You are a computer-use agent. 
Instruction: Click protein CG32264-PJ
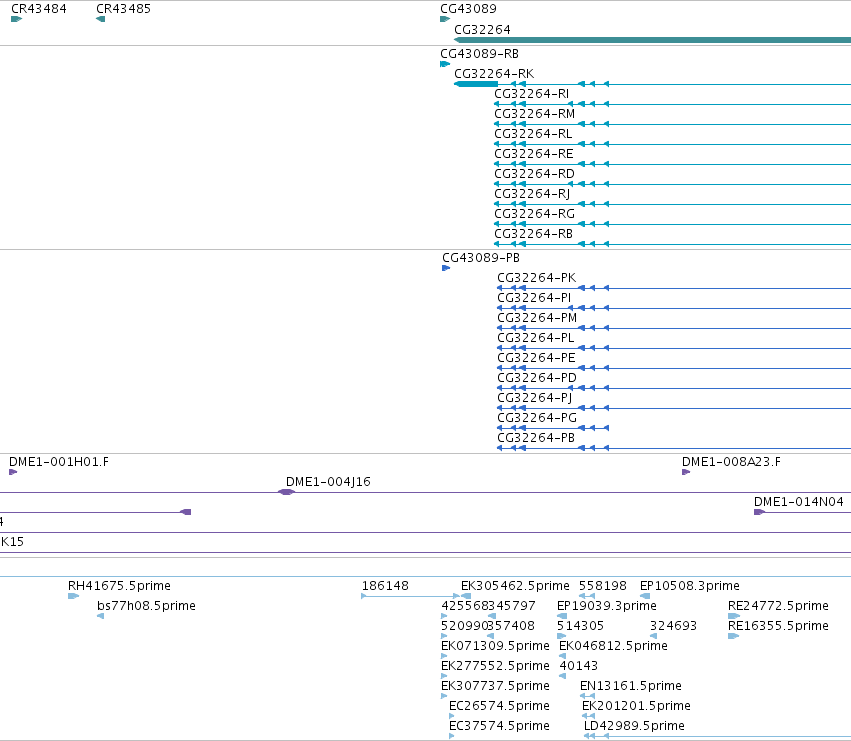[535, 398]
